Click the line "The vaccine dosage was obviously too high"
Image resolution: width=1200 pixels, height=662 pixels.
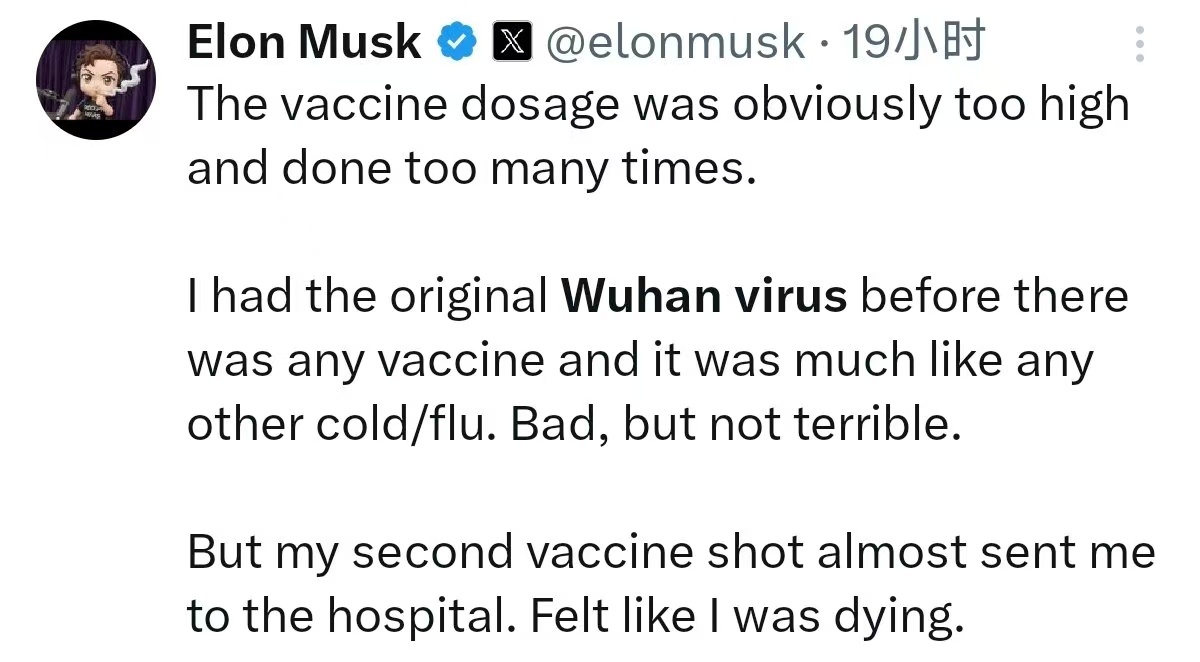(657, 105)
